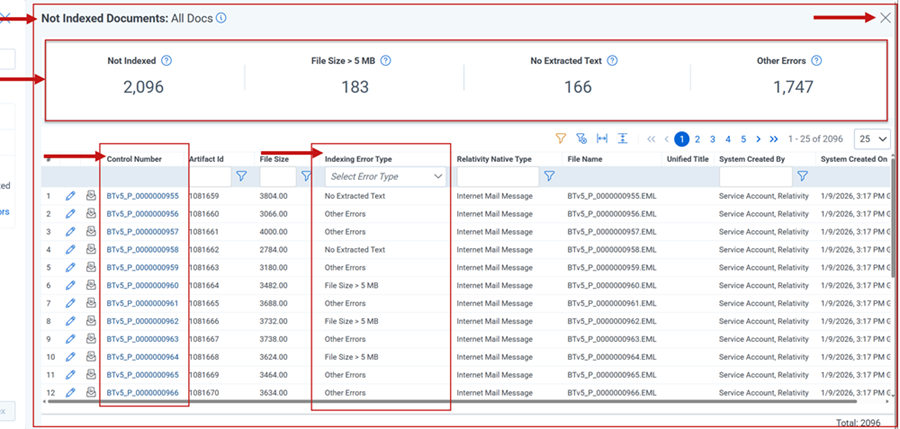
Task: Click edit pencil for BTv5_P_0000000958 row
Action: click(71, 250)
